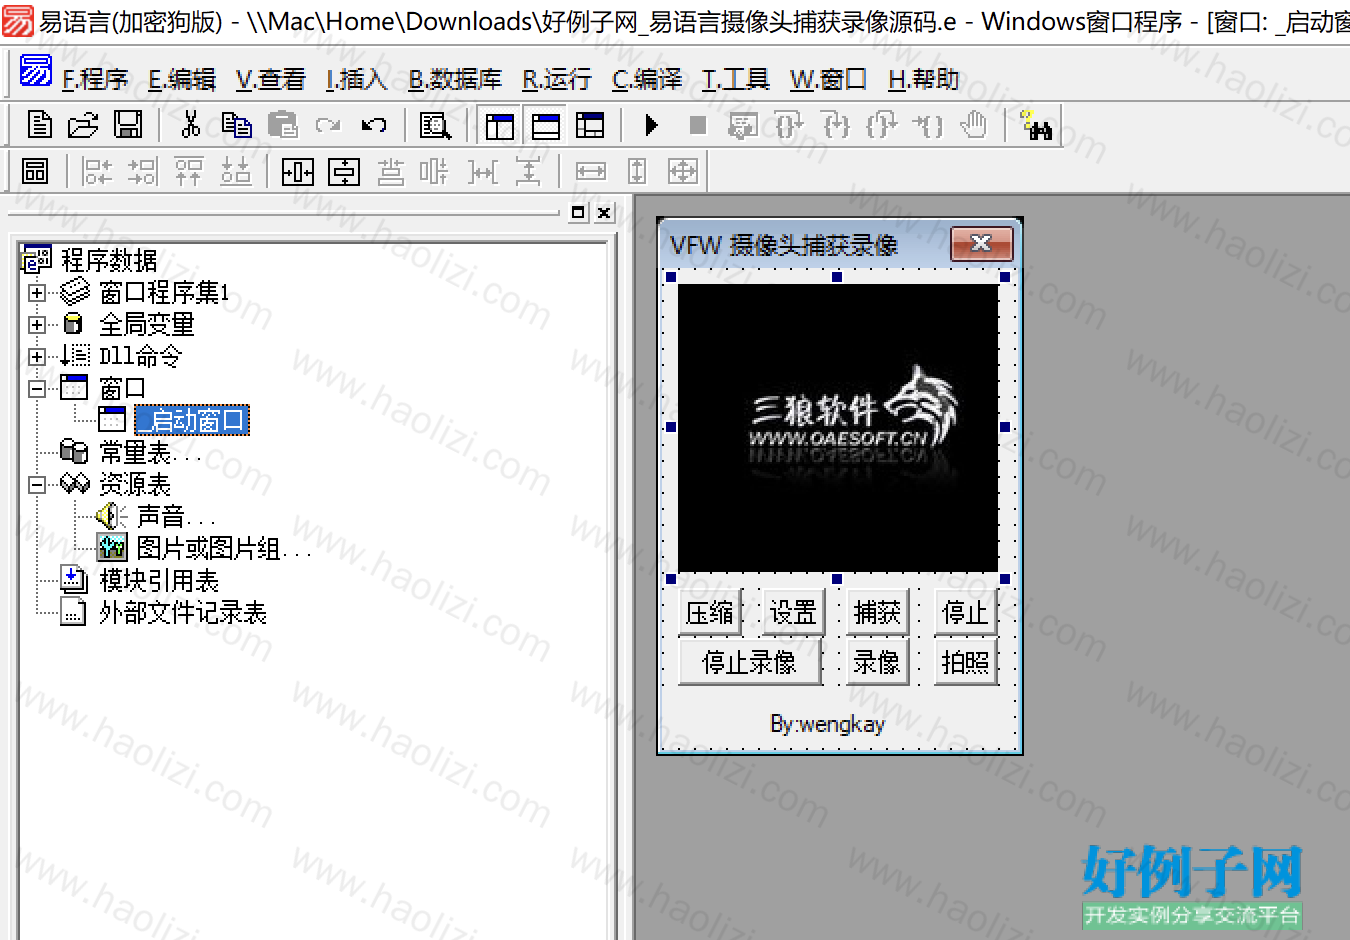Click the hand breakpoint icon in toolbar
The width and height of the screenshot is (1350, 940).
[974, 125]
